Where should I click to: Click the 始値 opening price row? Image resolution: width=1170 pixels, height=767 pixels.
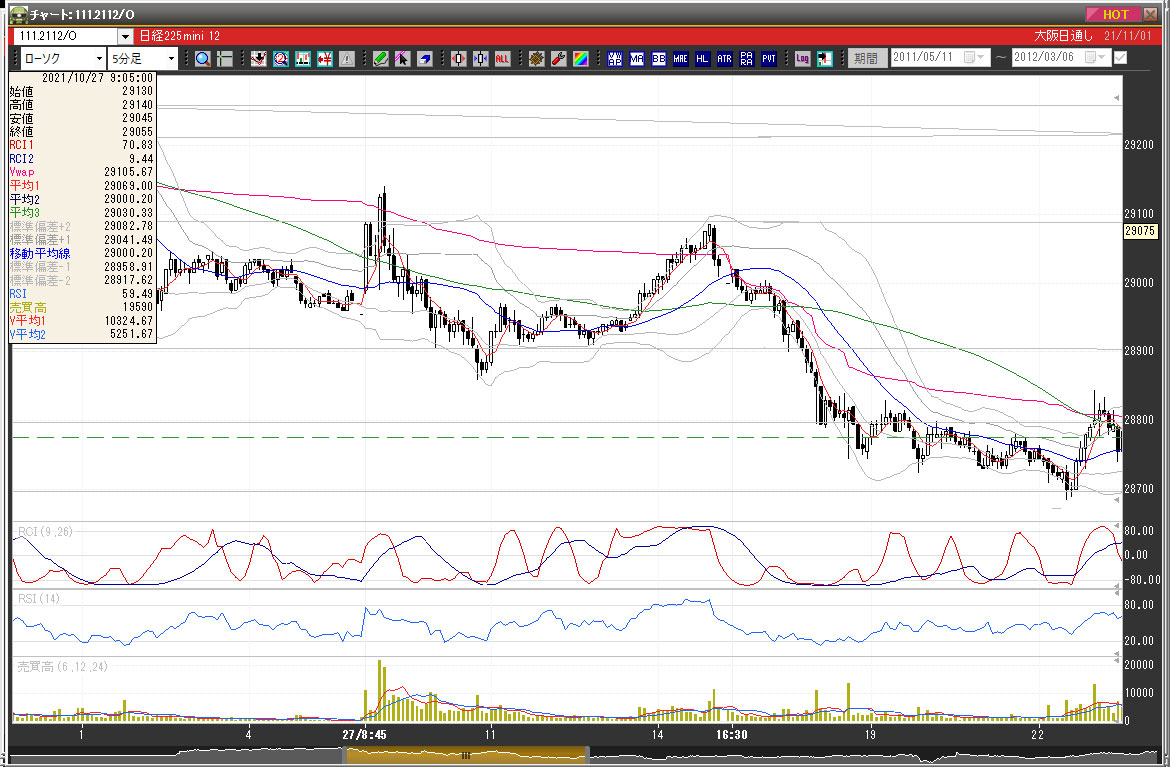pyautogui.click(x=81, y=91)
